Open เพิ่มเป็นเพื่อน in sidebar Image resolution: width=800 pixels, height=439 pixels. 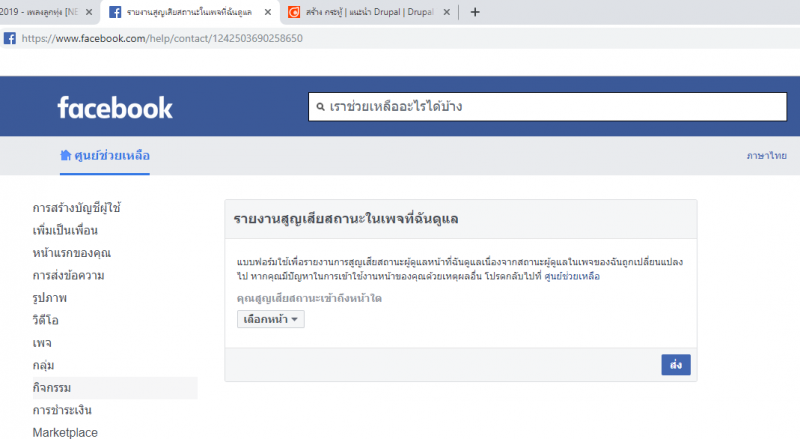pyautogui.click(x=65, y=230)
